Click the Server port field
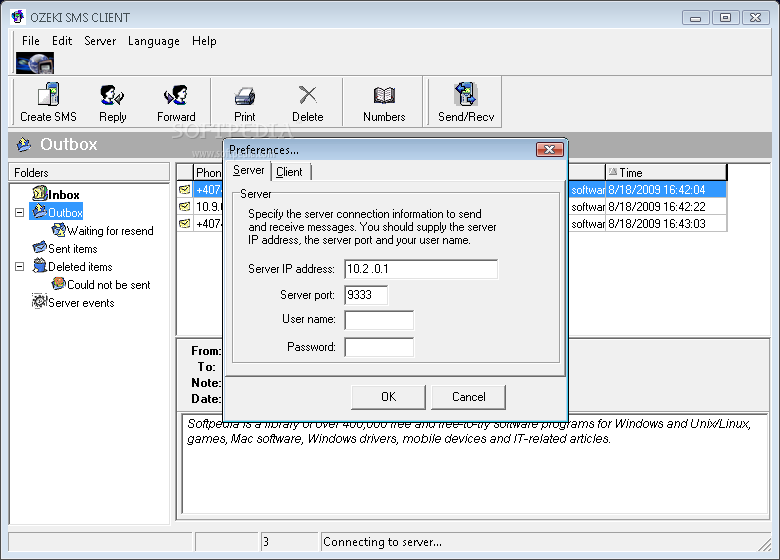 (366, 295)
